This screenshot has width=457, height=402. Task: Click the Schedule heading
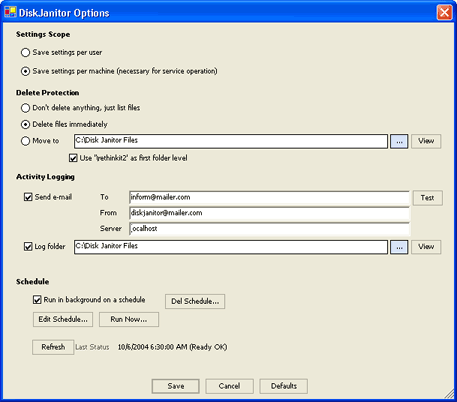[x=33, y=282]
